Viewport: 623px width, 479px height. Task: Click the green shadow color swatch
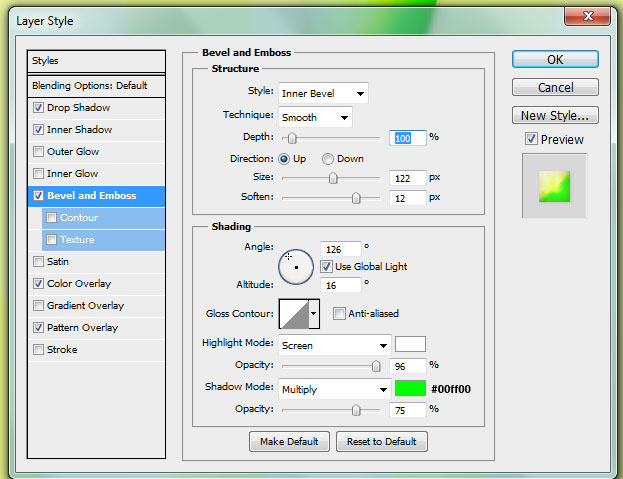[x=410, y=388]
